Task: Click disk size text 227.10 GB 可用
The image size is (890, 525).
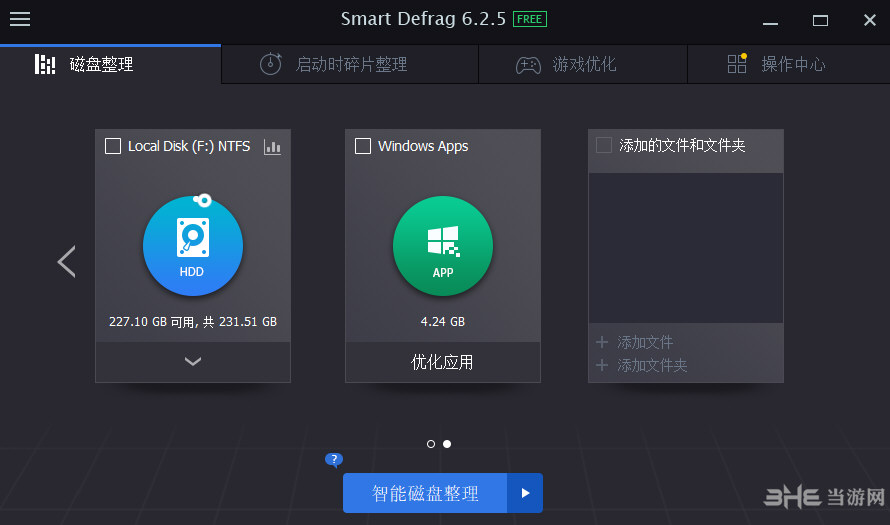Action: point(193,322)
